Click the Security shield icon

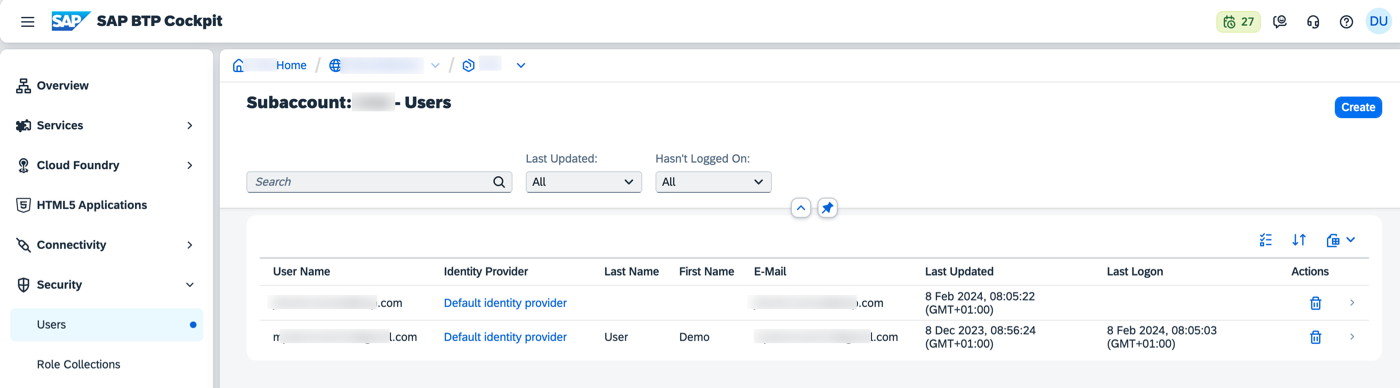[23, 285]
